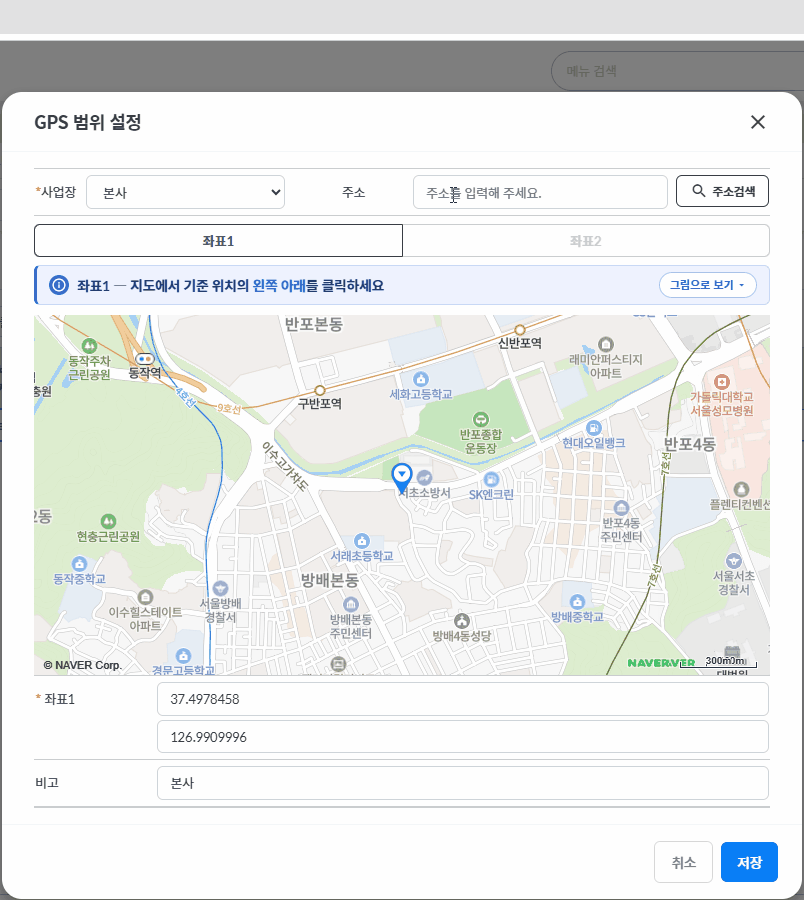This screenshot has height=900, width=804.
Task: Click the 세화고등학교 school icon on map
Action: coord(421,379)
